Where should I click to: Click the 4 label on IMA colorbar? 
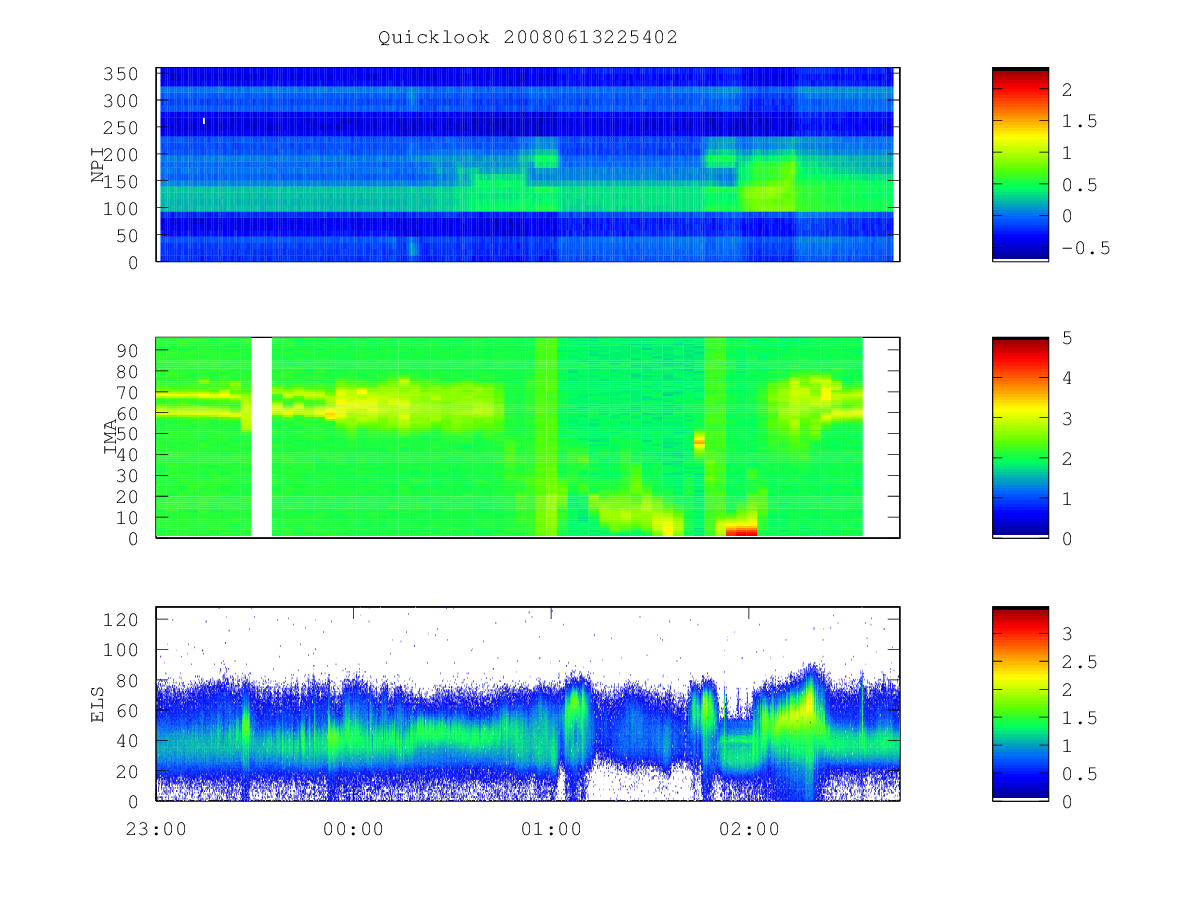pyautogui.click(x=1068, y=378)
